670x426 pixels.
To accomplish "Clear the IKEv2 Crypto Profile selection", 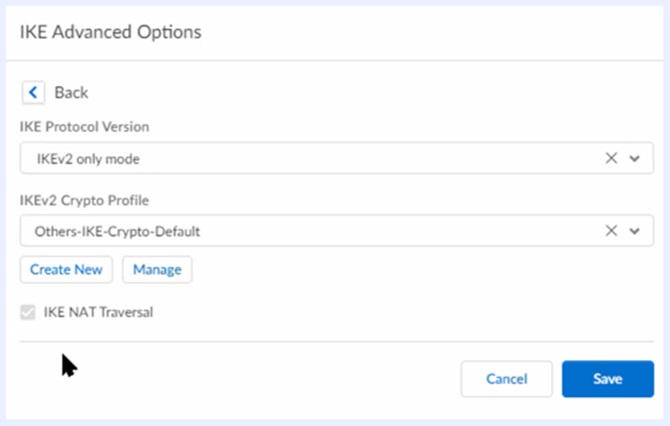I will pyautogui.click(x=611, y=231).
